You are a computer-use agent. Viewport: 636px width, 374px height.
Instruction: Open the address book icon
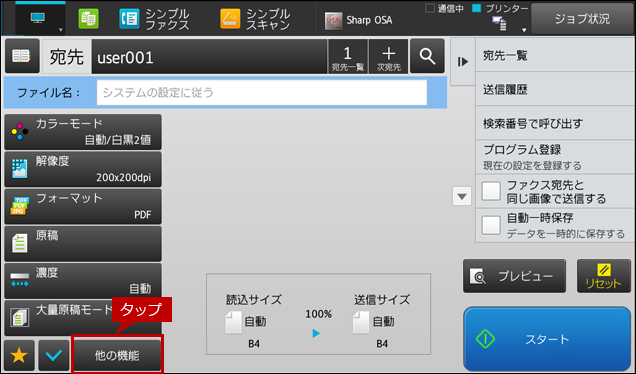tap(22, 56)
